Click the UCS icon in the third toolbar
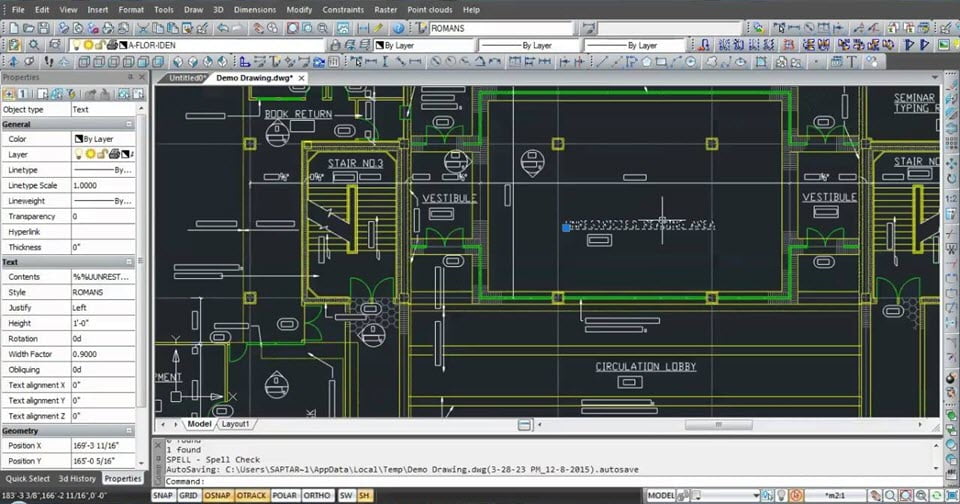The width and height of the screenshot is (960, 504). tap(245, 61)
